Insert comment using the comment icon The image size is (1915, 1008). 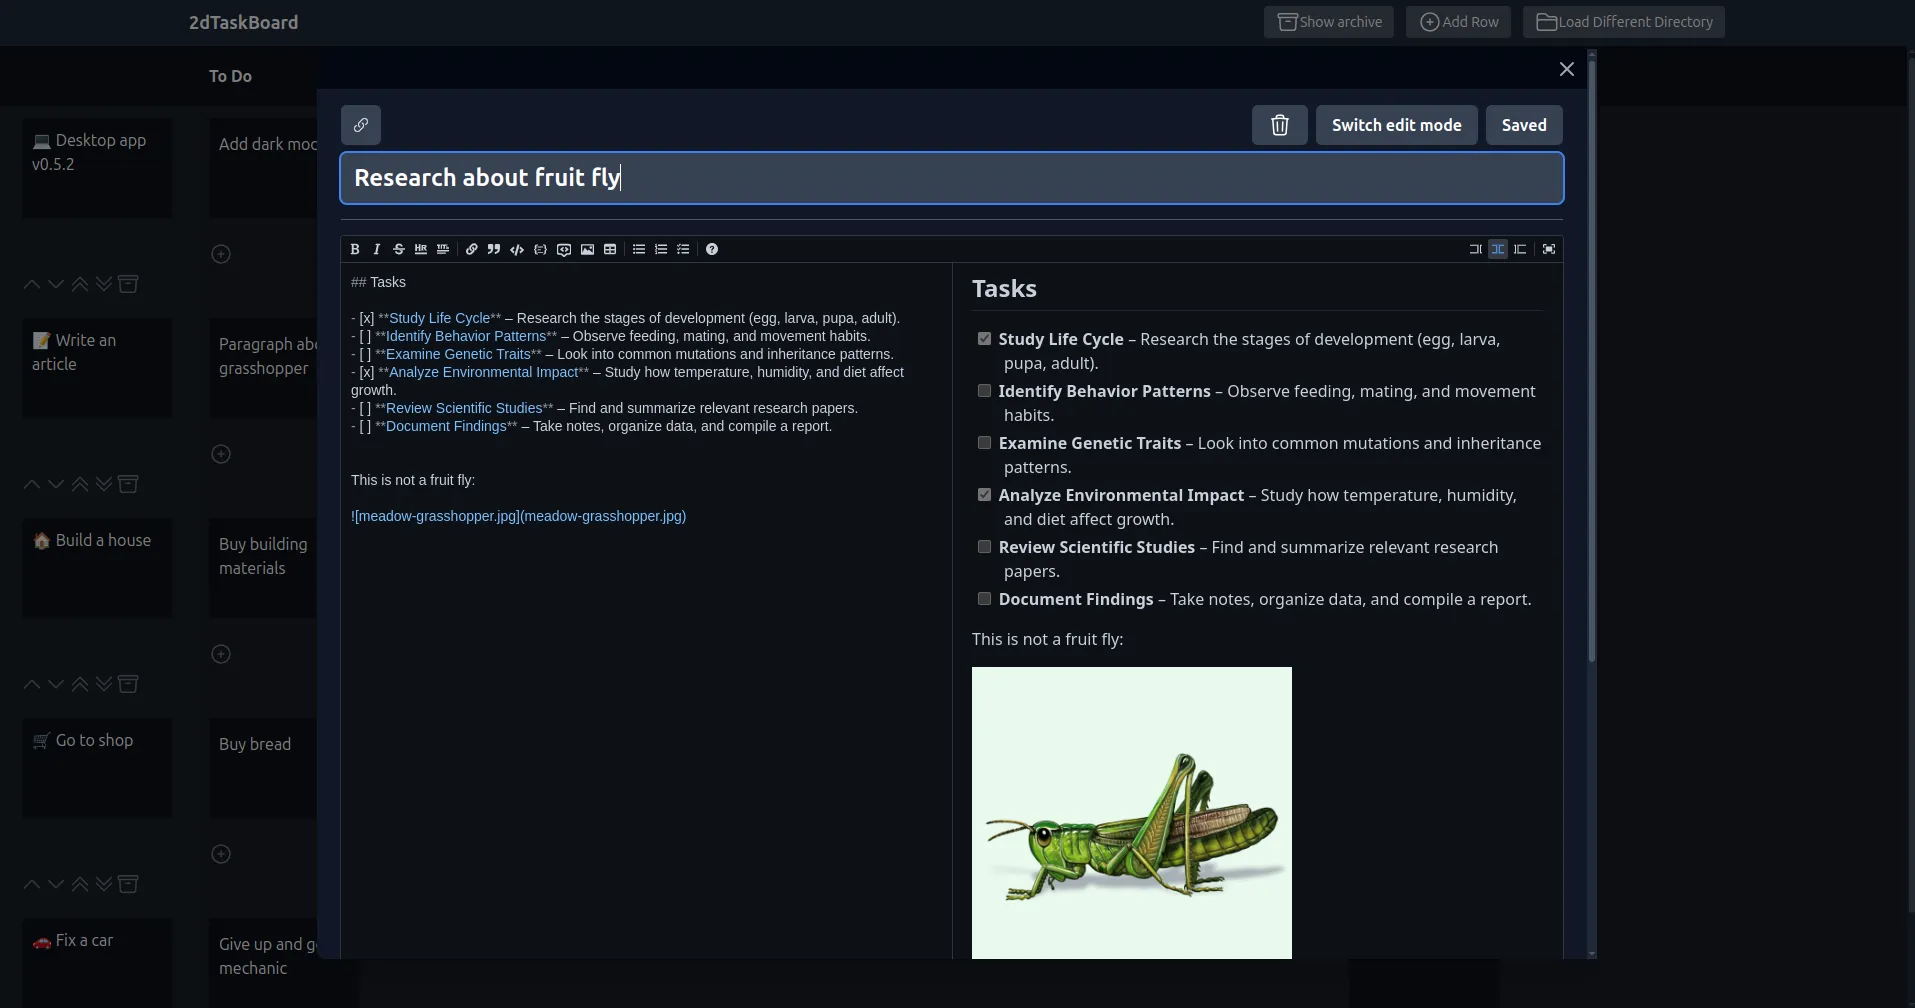click(564, 249)
